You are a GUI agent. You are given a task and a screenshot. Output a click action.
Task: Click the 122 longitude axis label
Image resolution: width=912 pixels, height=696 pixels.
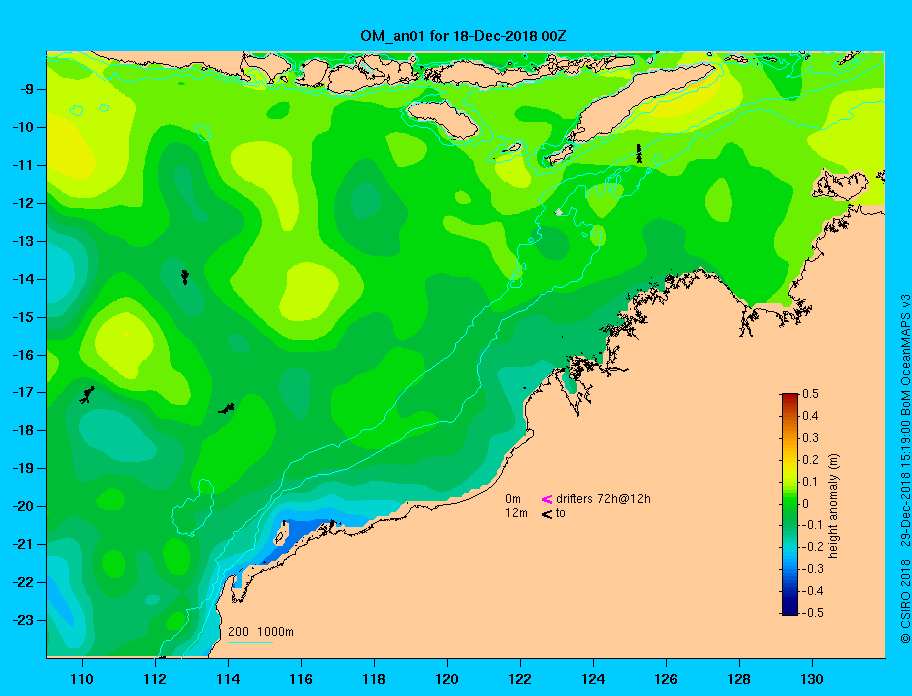[520, 679]
